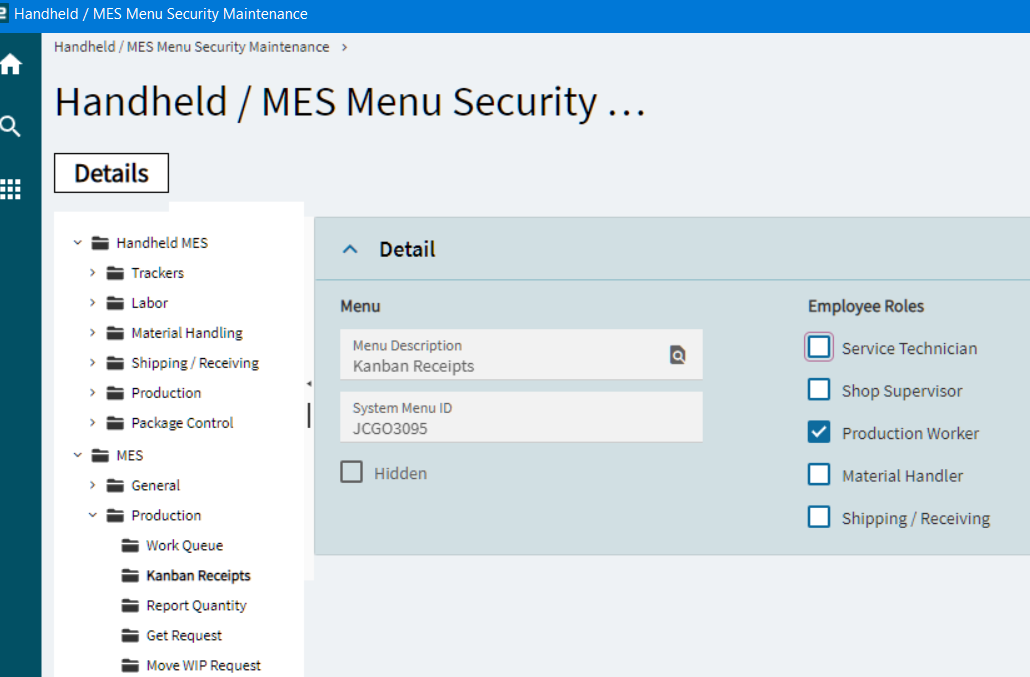
Task: Enable the Shipping / Receiving role checkbox
Action: pyautogui.click(x=818, y=517)
